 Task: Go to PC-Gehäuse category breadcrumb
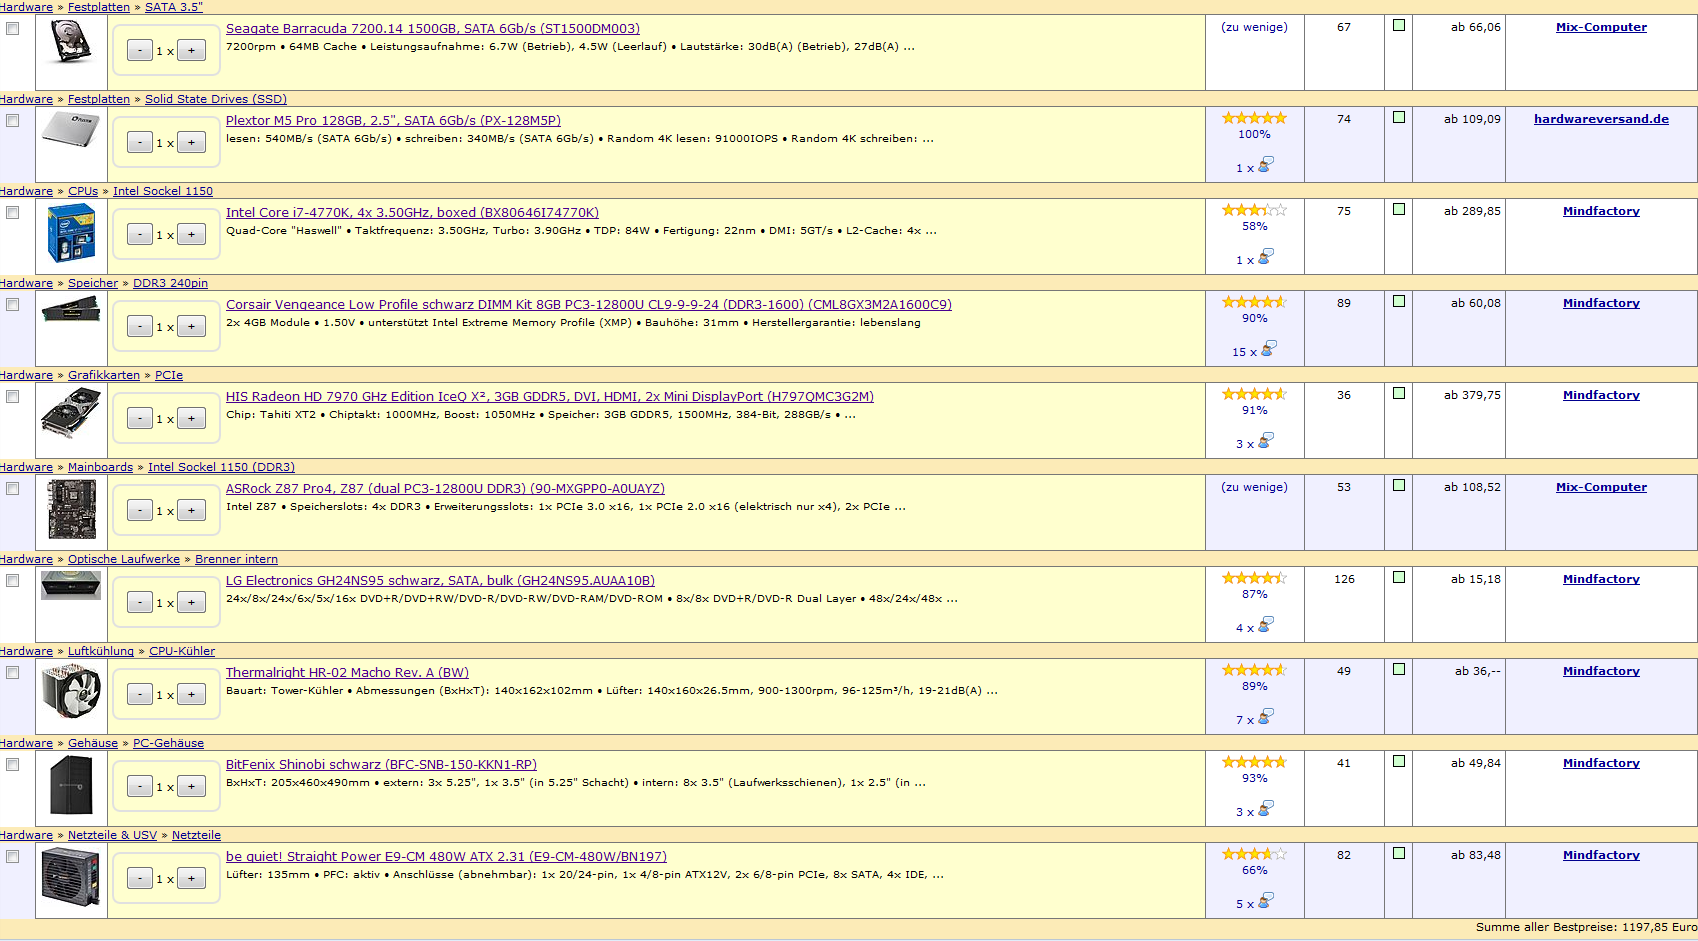pyautogui.click(x=168, y=743)
